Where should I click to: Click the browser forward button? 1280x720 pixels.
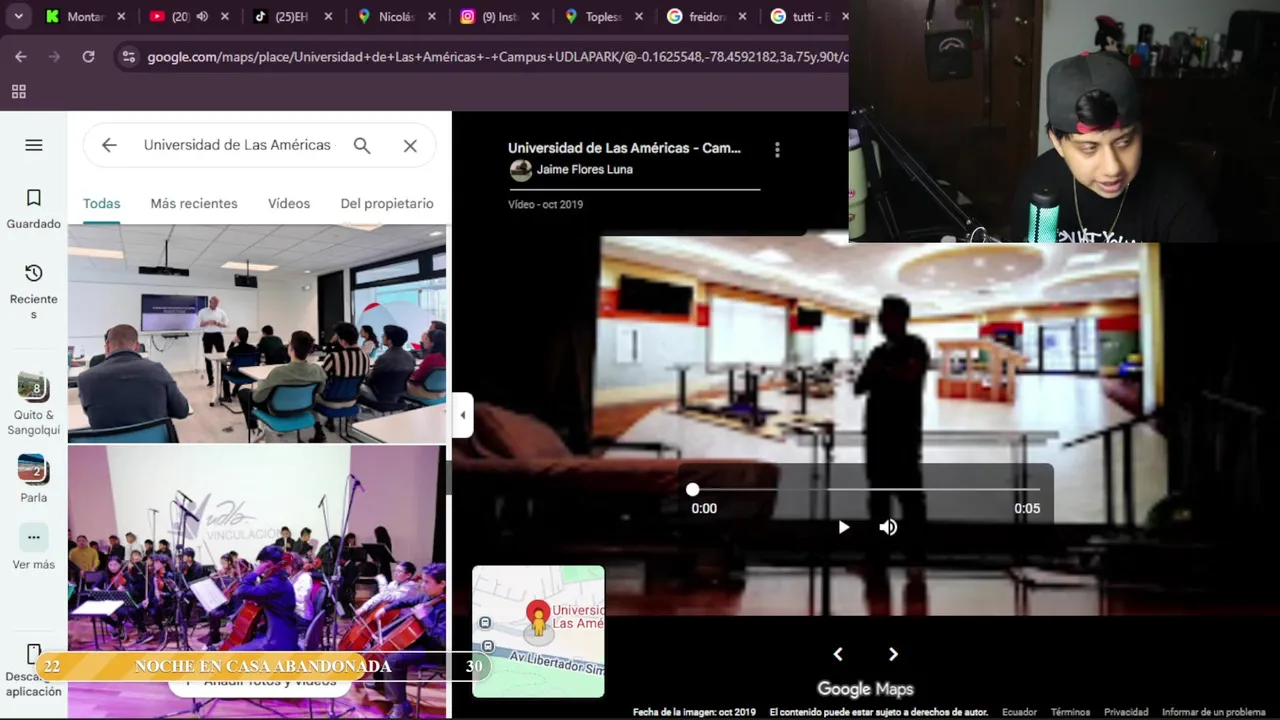[54, 57]
